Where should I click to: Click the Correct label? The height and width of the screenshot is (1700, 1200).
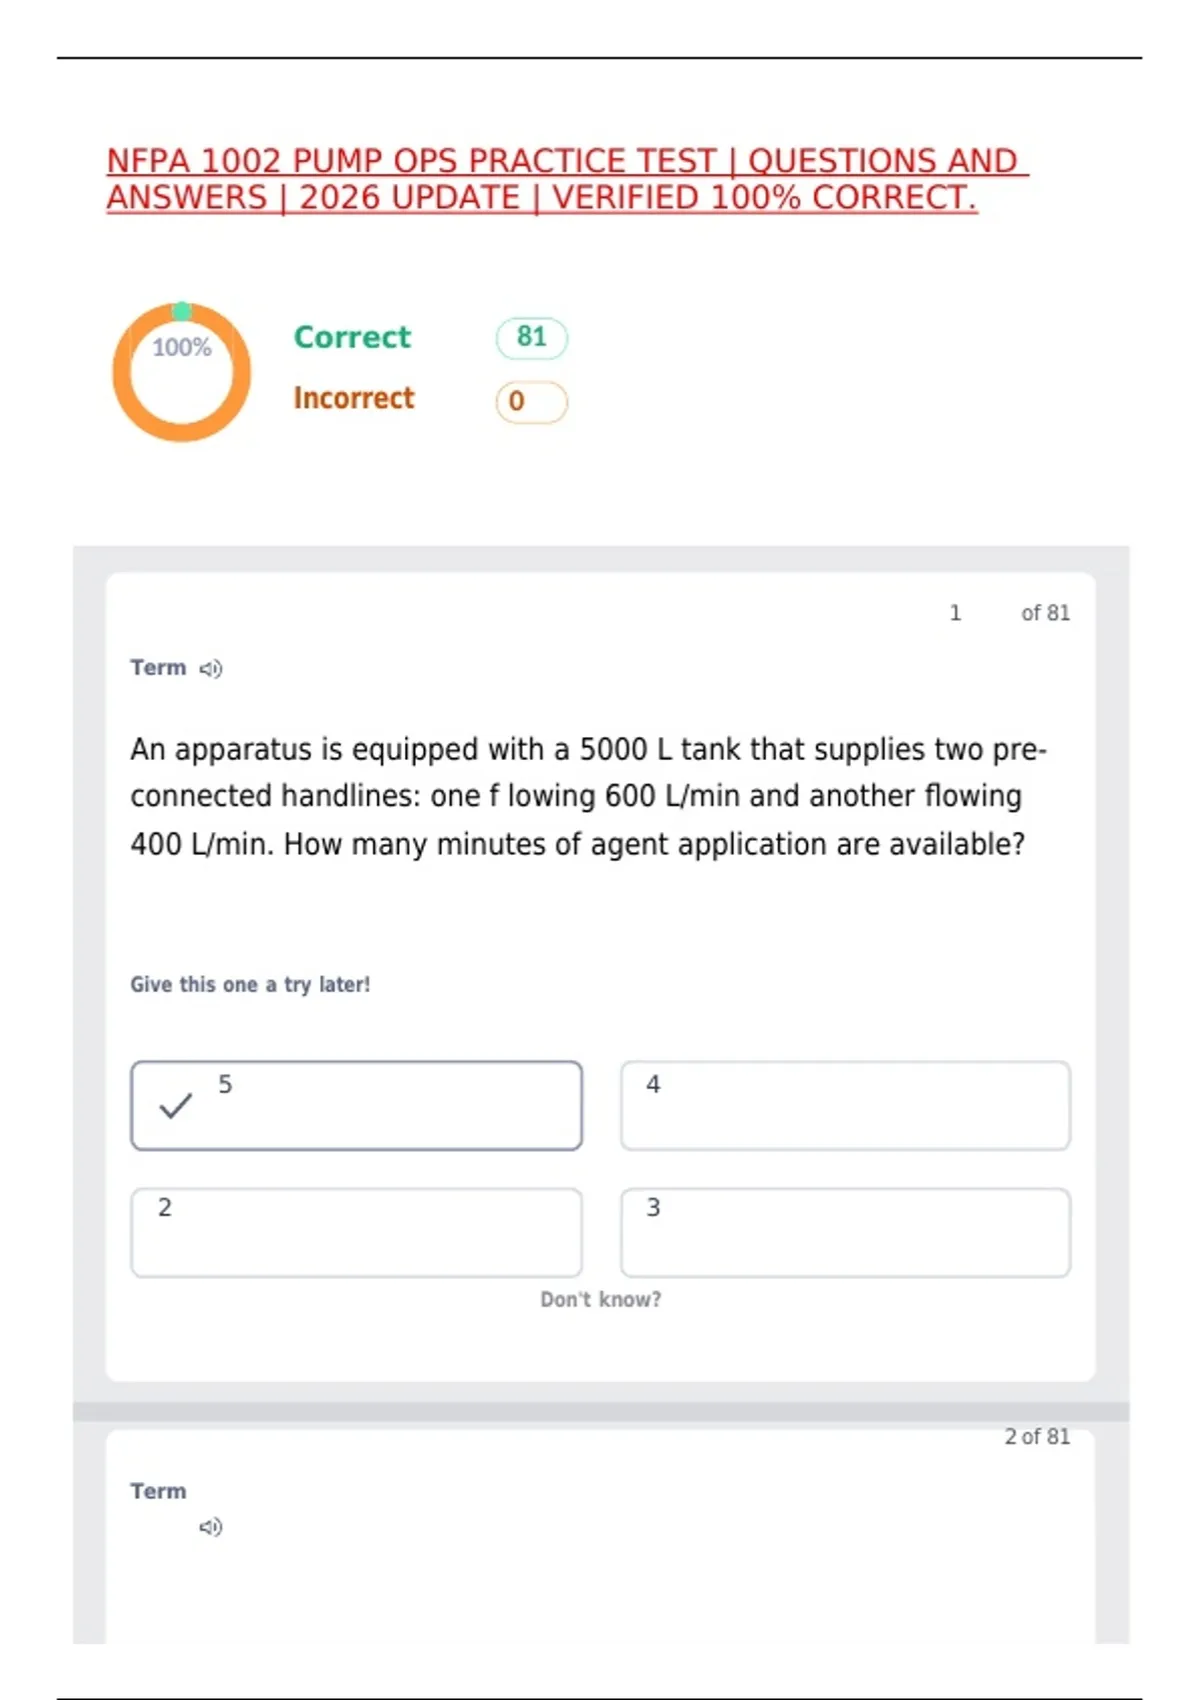point(352,337)
